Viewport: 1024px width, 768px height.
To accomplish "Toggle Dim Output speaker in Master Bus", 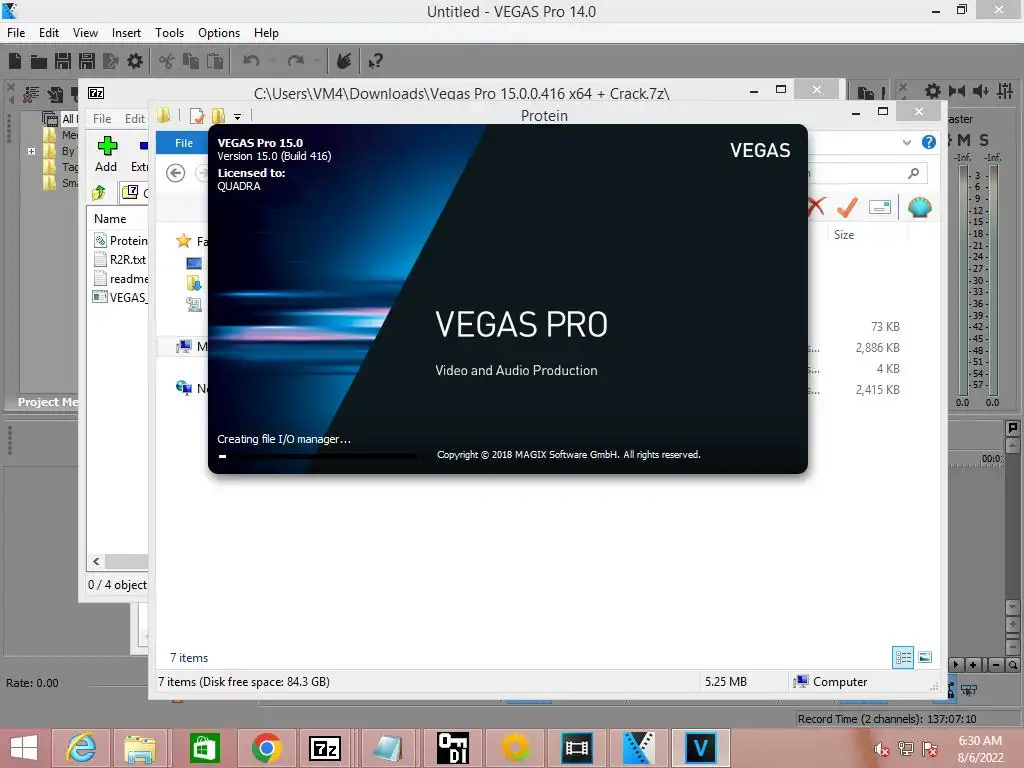I will 981,91.
